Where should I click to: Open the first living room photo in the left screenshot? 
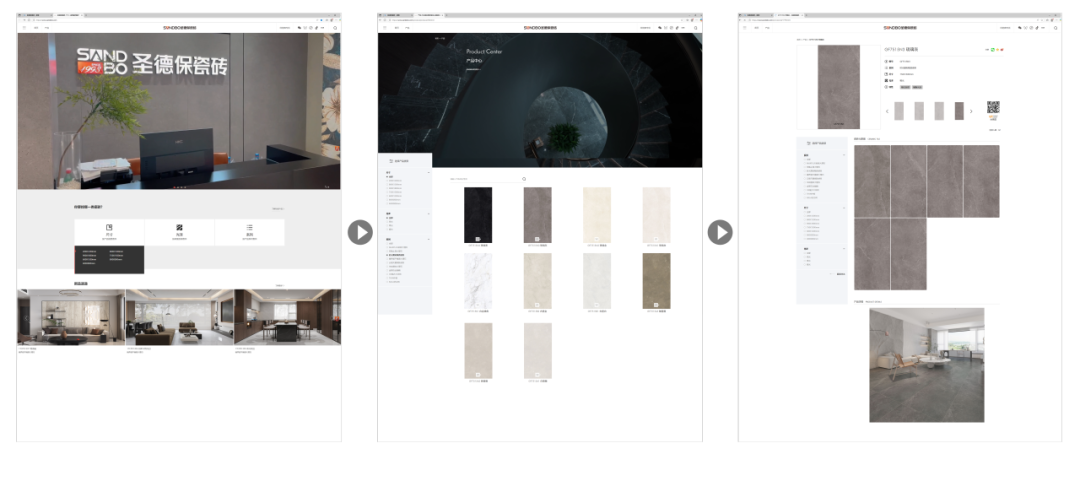[70, 317]
